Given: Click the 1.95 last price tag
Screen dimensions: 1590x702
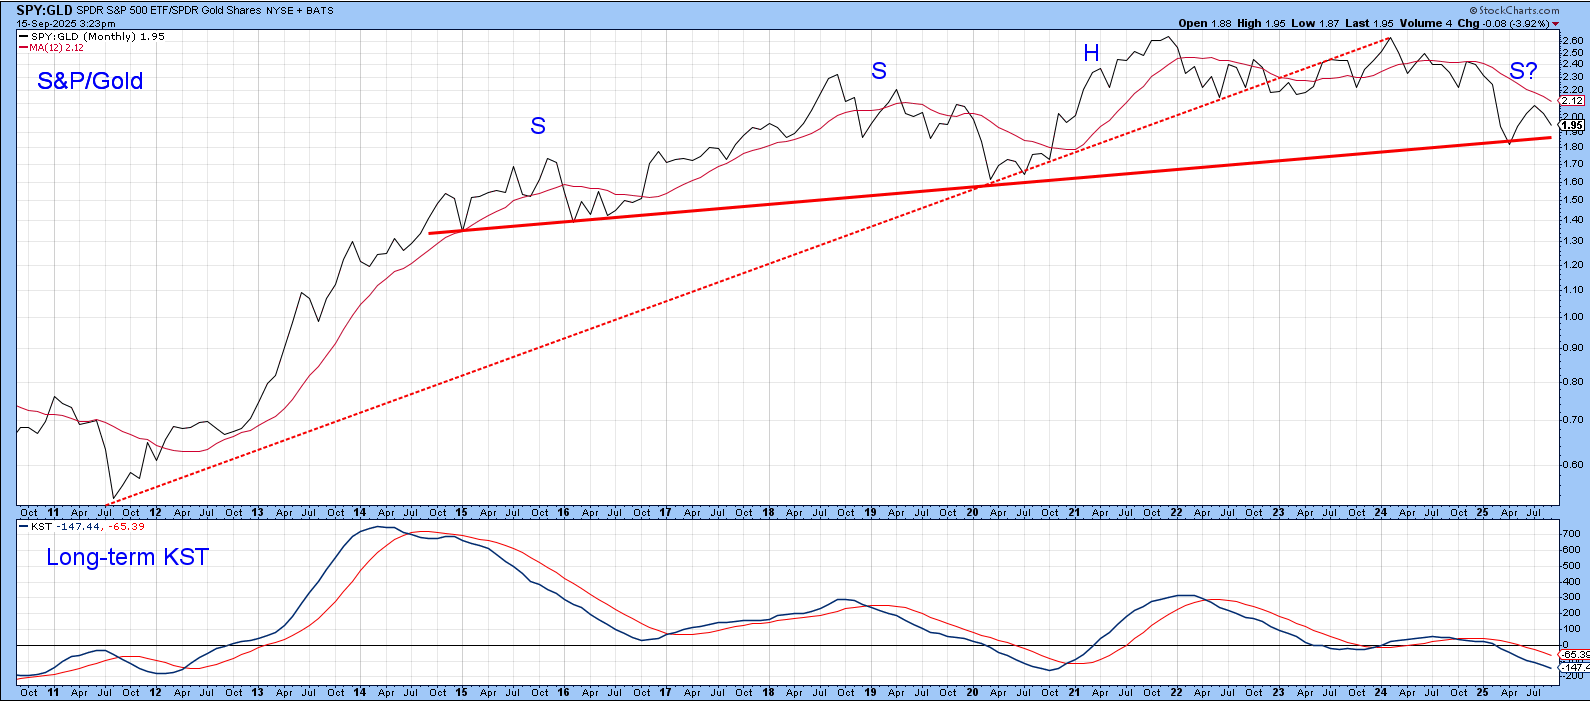Looking at the screenshot, I should [x=1571, y=126].
